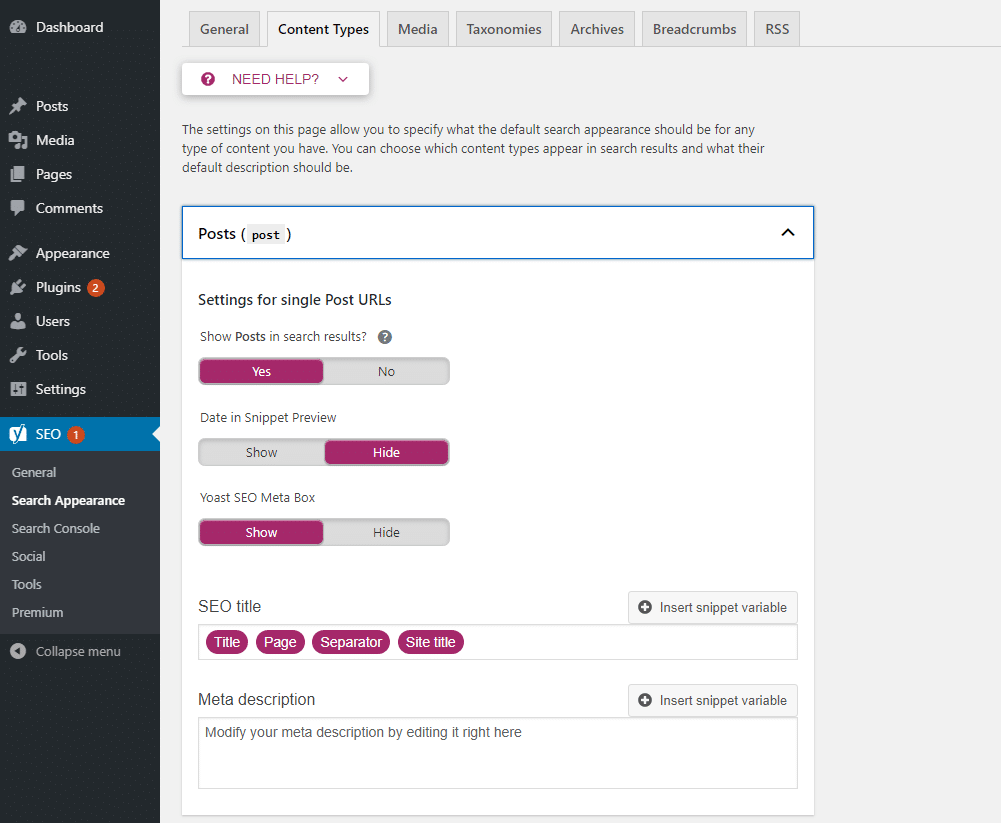Click the Separator snippet variable tag
Viewport: 1001px width, 823px height.
click(x=351, y=642)
